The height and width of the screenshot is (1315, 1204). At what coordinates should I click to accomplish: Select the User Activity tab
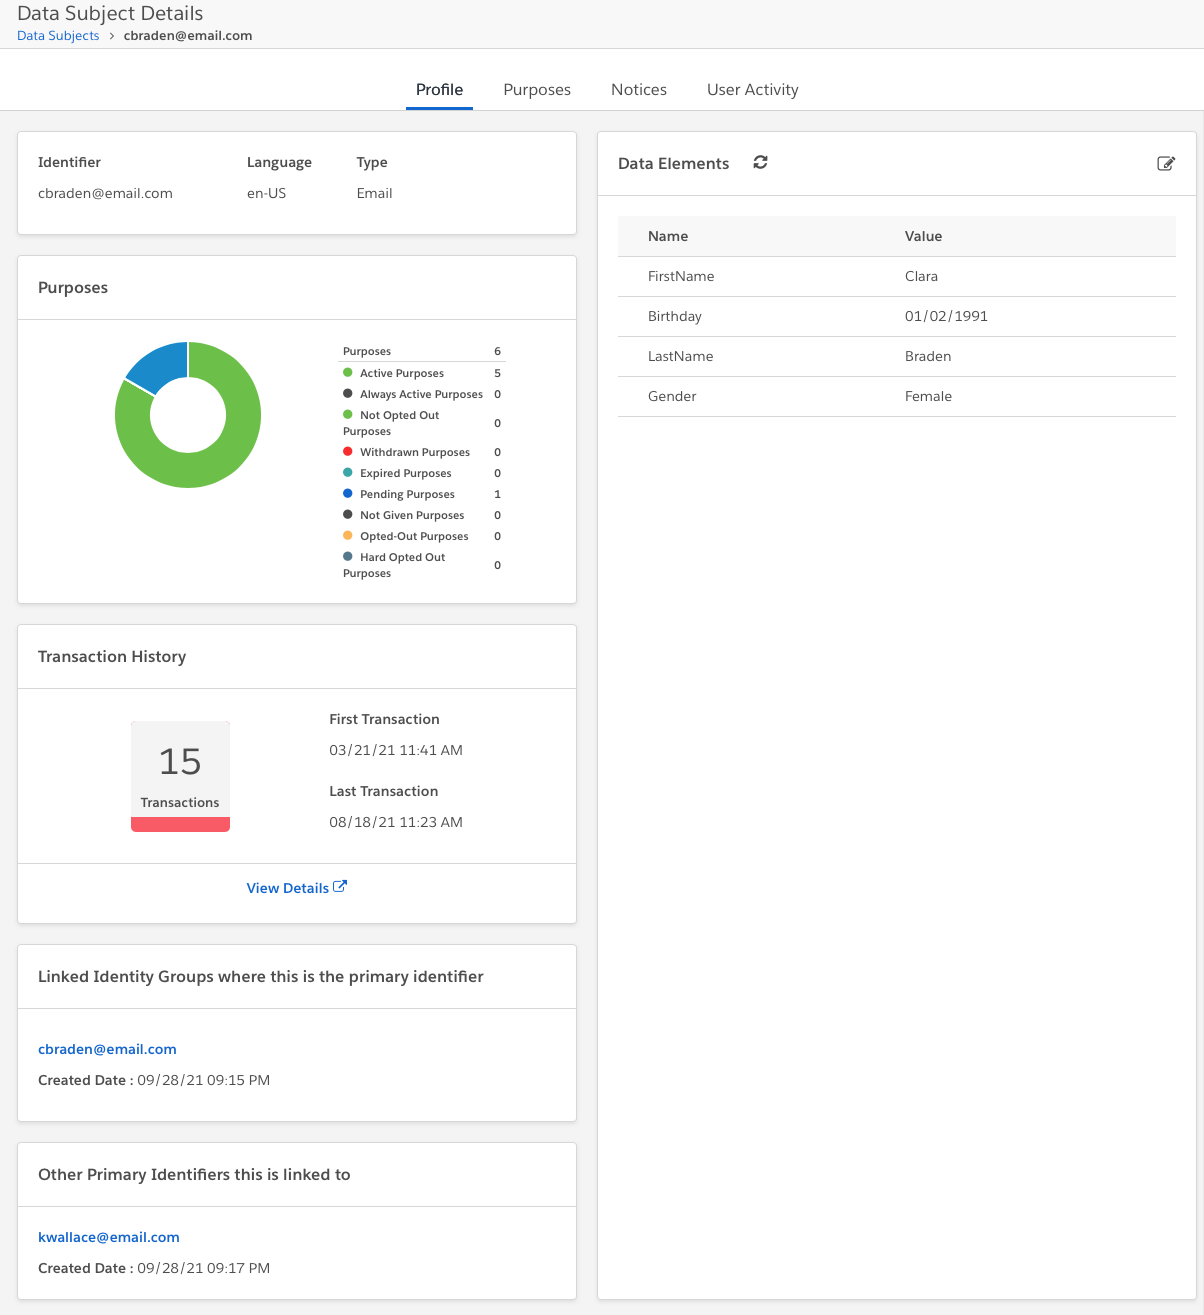752,89
